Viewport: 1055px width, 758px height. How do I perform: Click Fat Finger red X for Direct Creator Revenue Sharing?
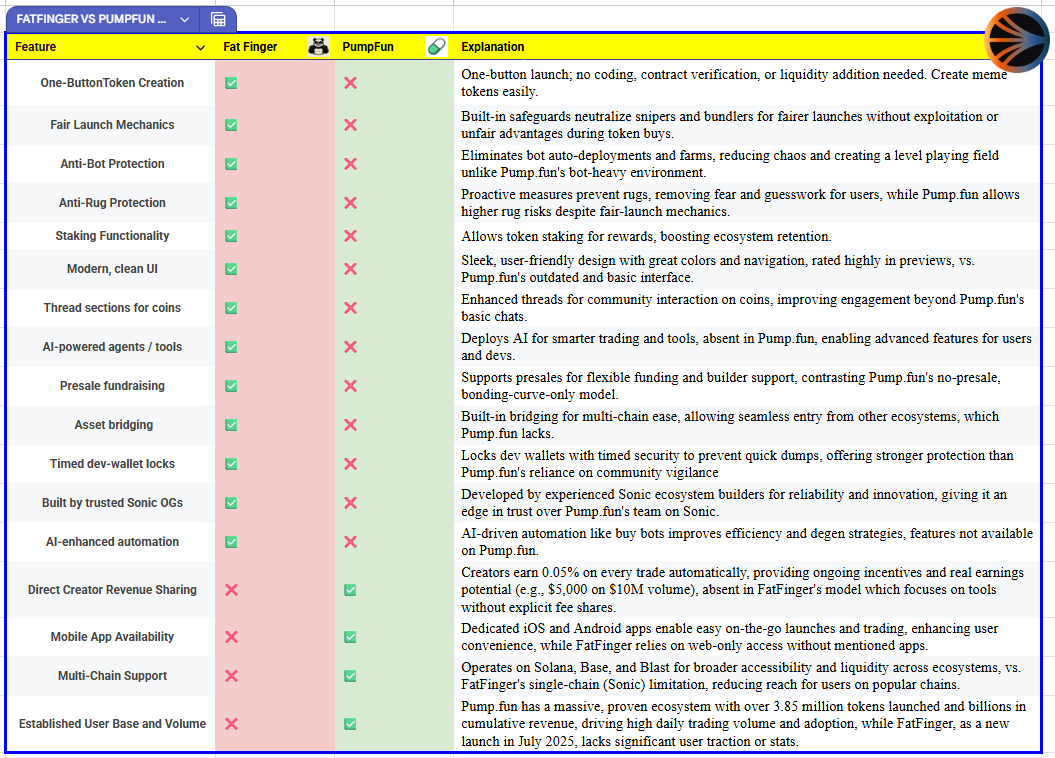pos(231,590)
